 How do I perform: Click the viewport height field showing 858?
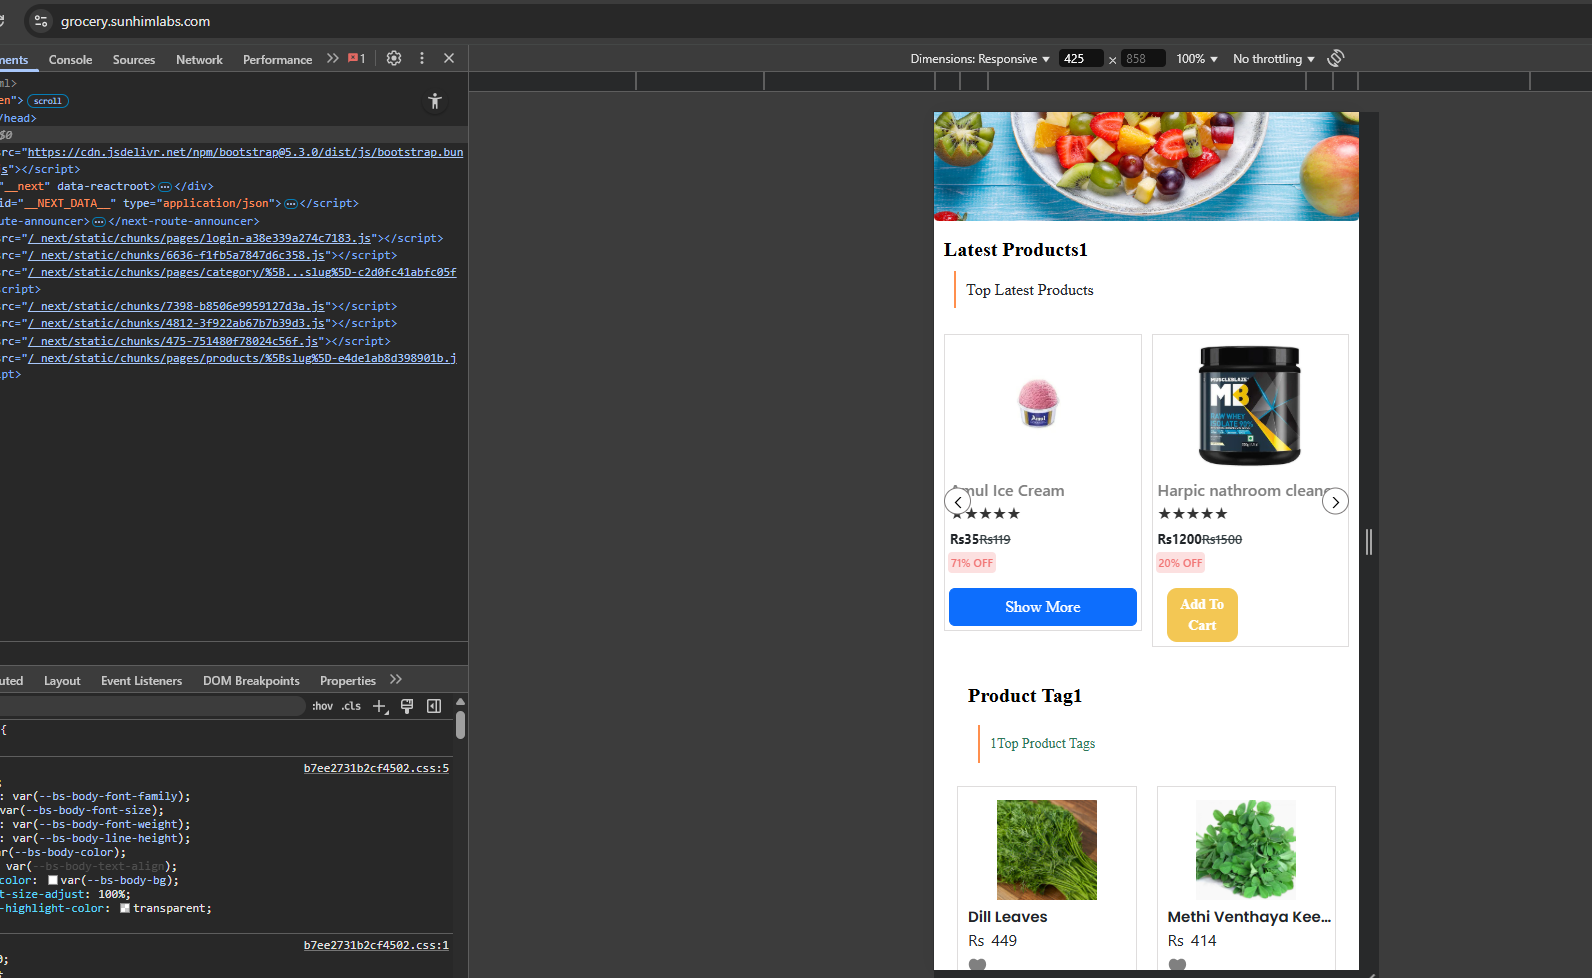click(x=1143, y=59)
